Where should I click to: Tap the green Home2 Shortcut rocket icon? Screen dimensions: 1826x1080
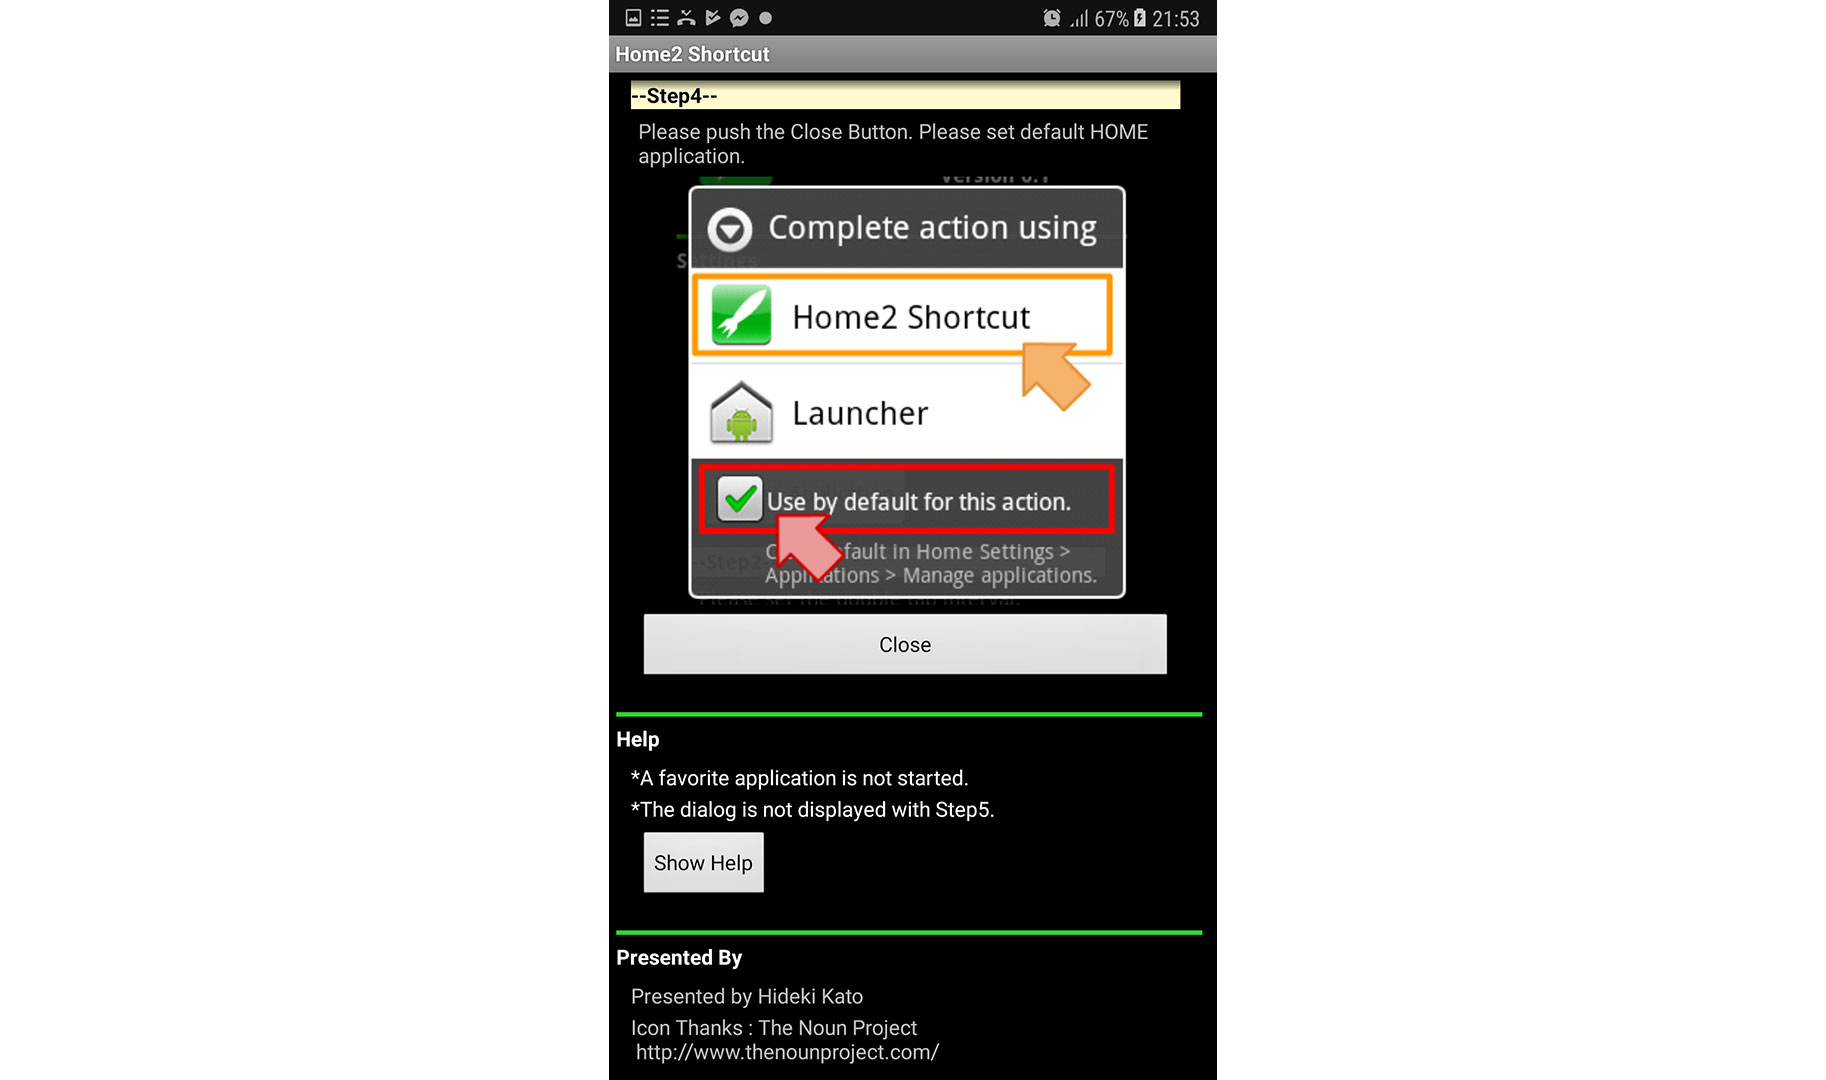[x=741, y=315]
